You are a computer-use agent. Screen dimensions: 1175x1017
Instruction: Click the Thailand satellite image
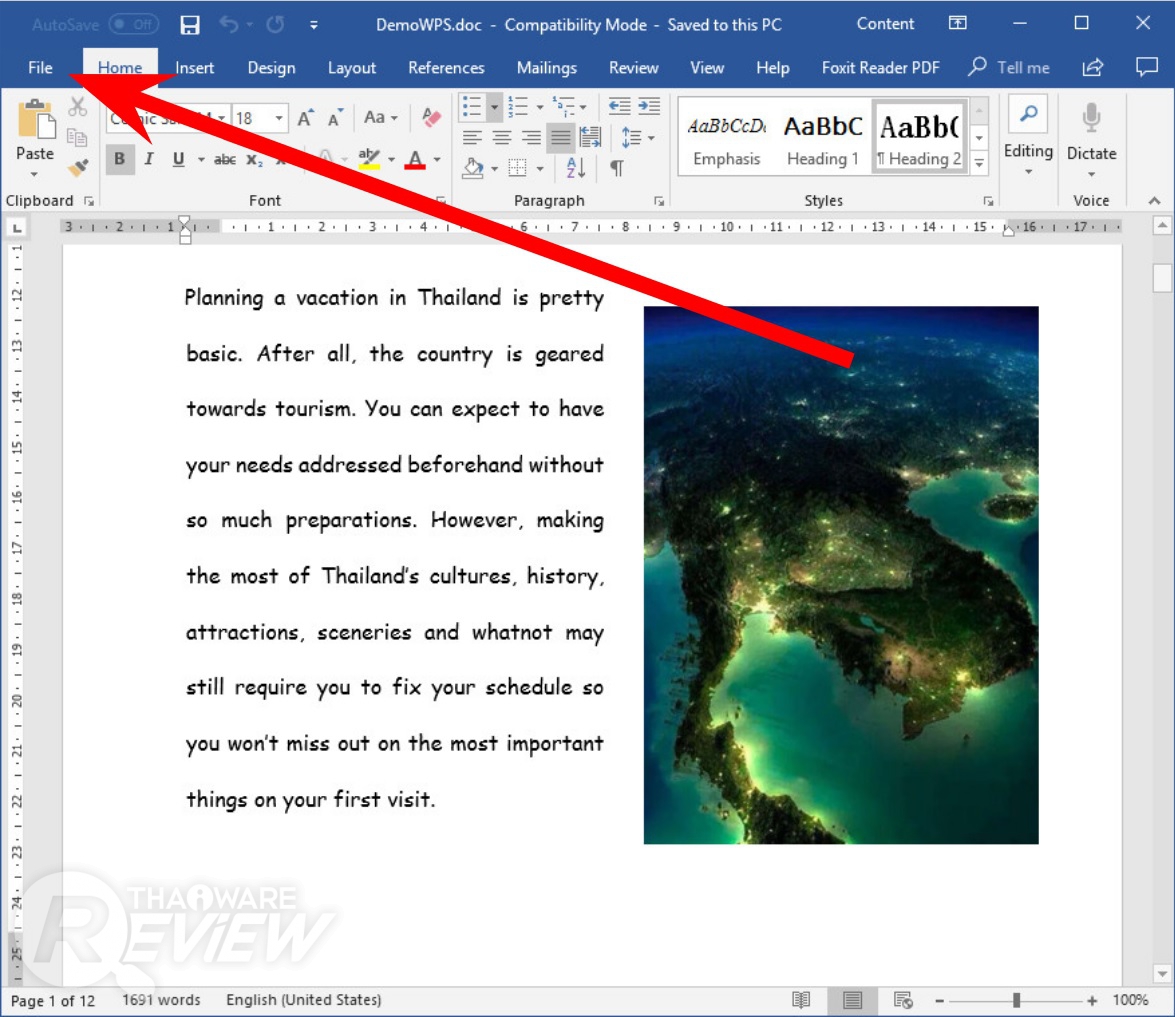click(x=840, y=575)
